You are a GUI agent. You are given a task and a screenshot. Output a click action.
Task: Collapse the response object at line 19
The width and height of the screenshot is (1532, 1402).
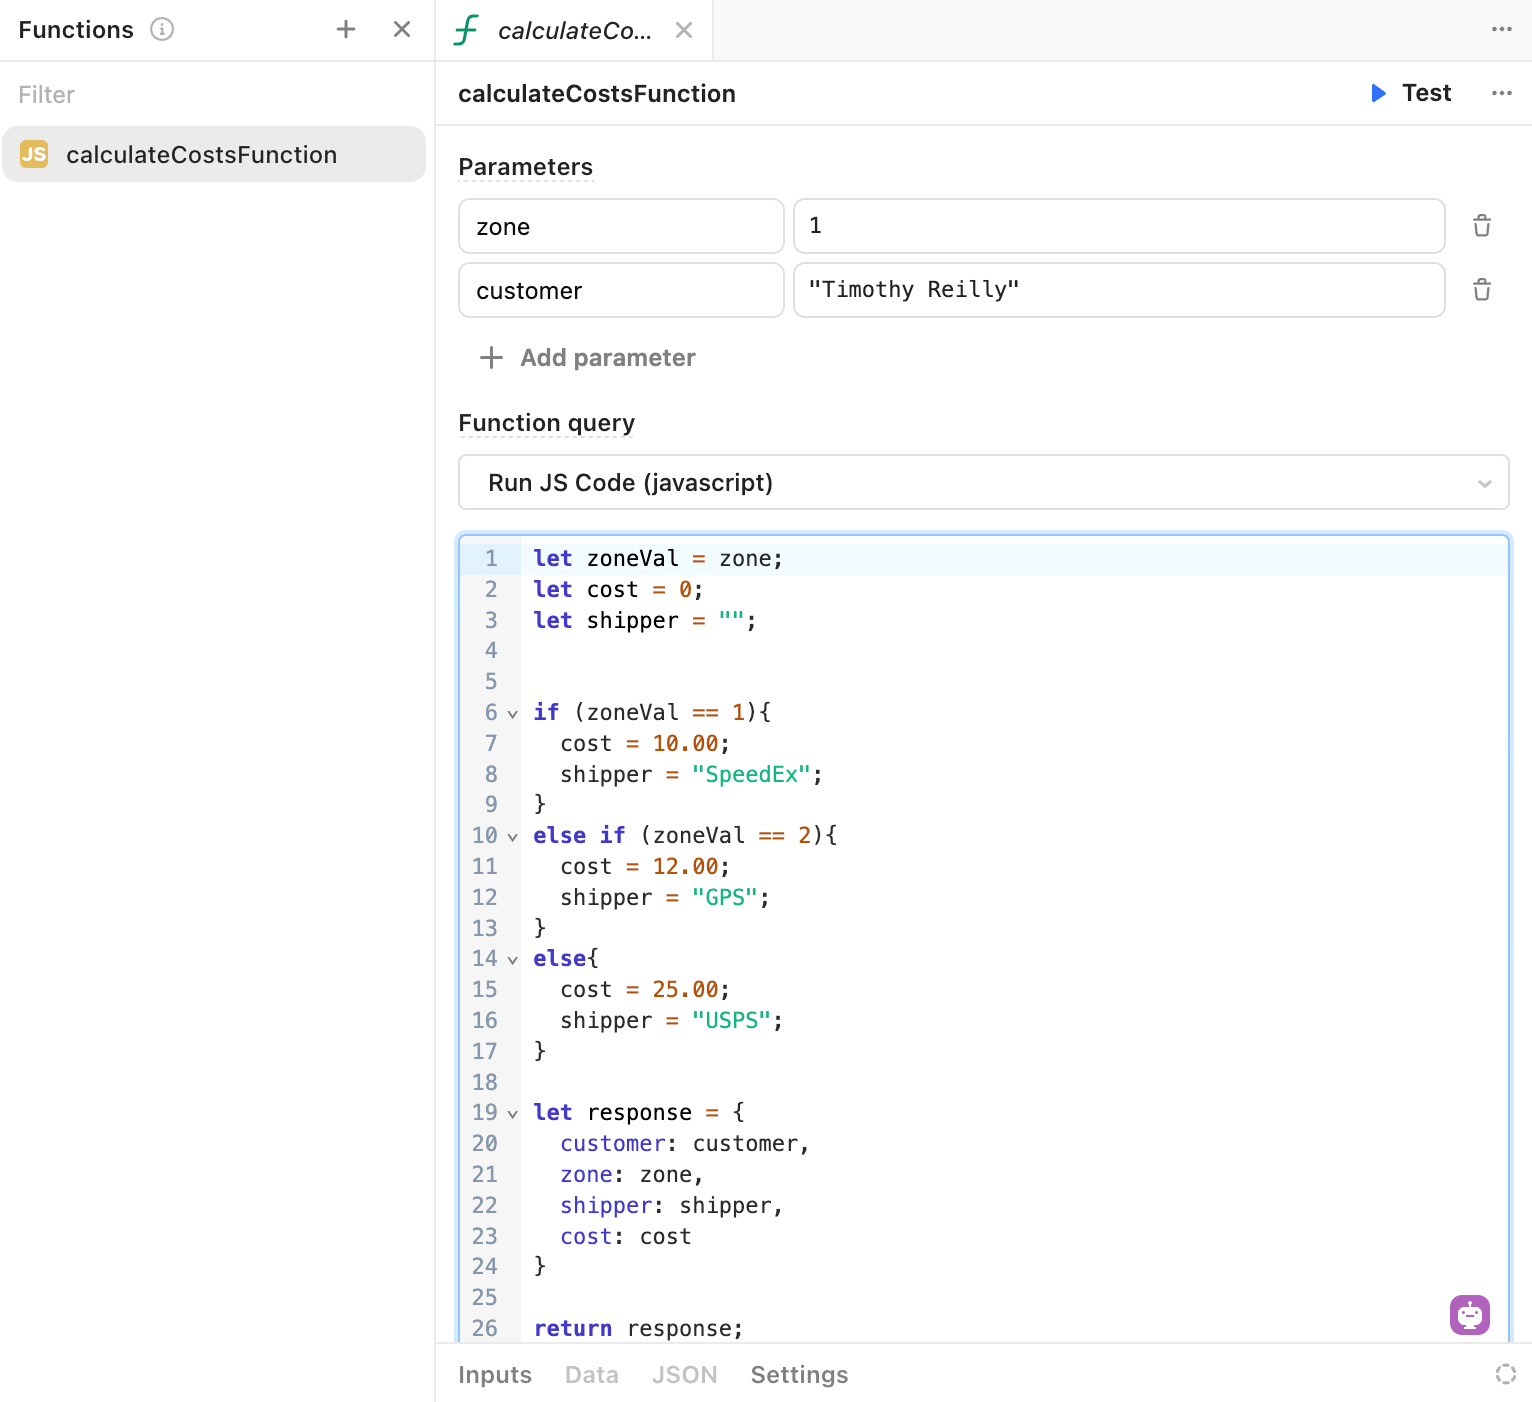pyautogui.click(x=513, y=1114)
